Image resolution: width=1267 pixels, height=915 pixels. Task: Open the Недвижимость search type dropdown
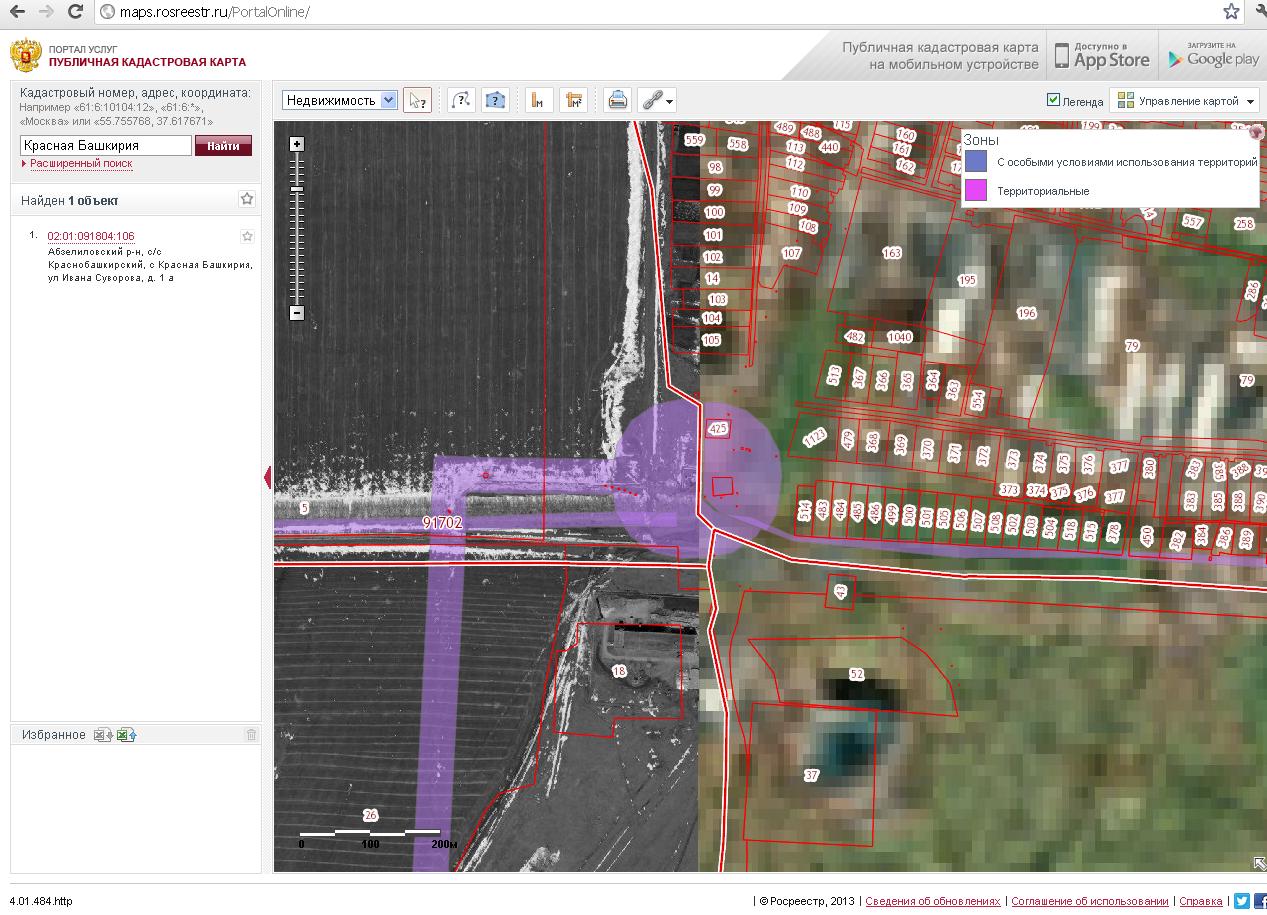[340, 100]
